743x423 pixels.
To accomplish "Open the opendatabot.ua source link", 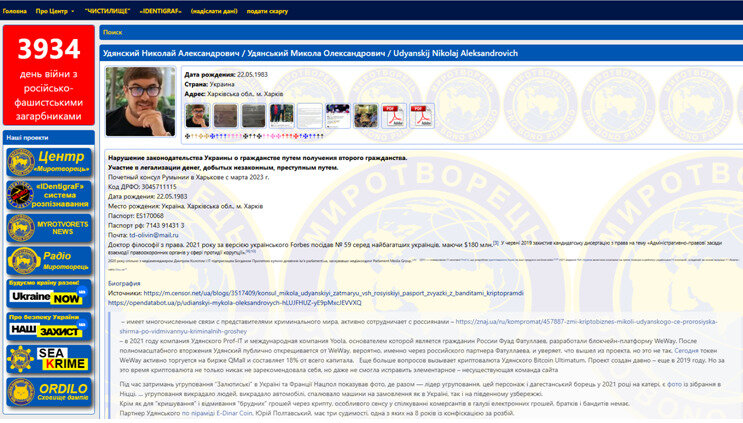I will pyautogui.click(x=235, y=303).
